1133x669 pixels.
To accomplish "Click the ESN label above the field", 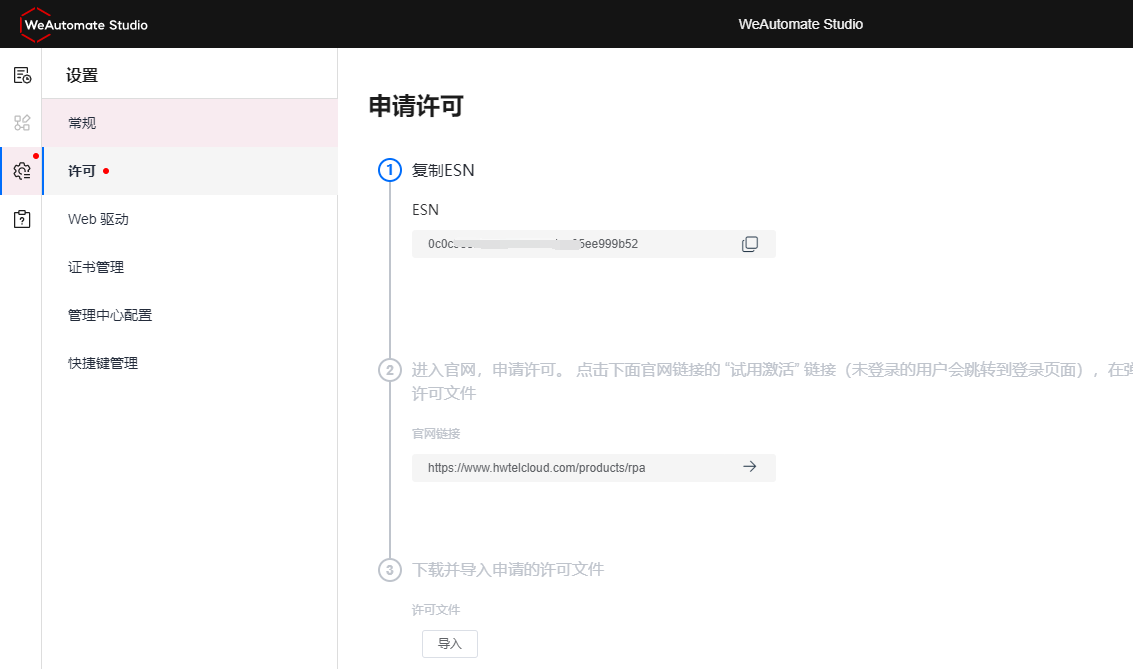I will [426, 210].
